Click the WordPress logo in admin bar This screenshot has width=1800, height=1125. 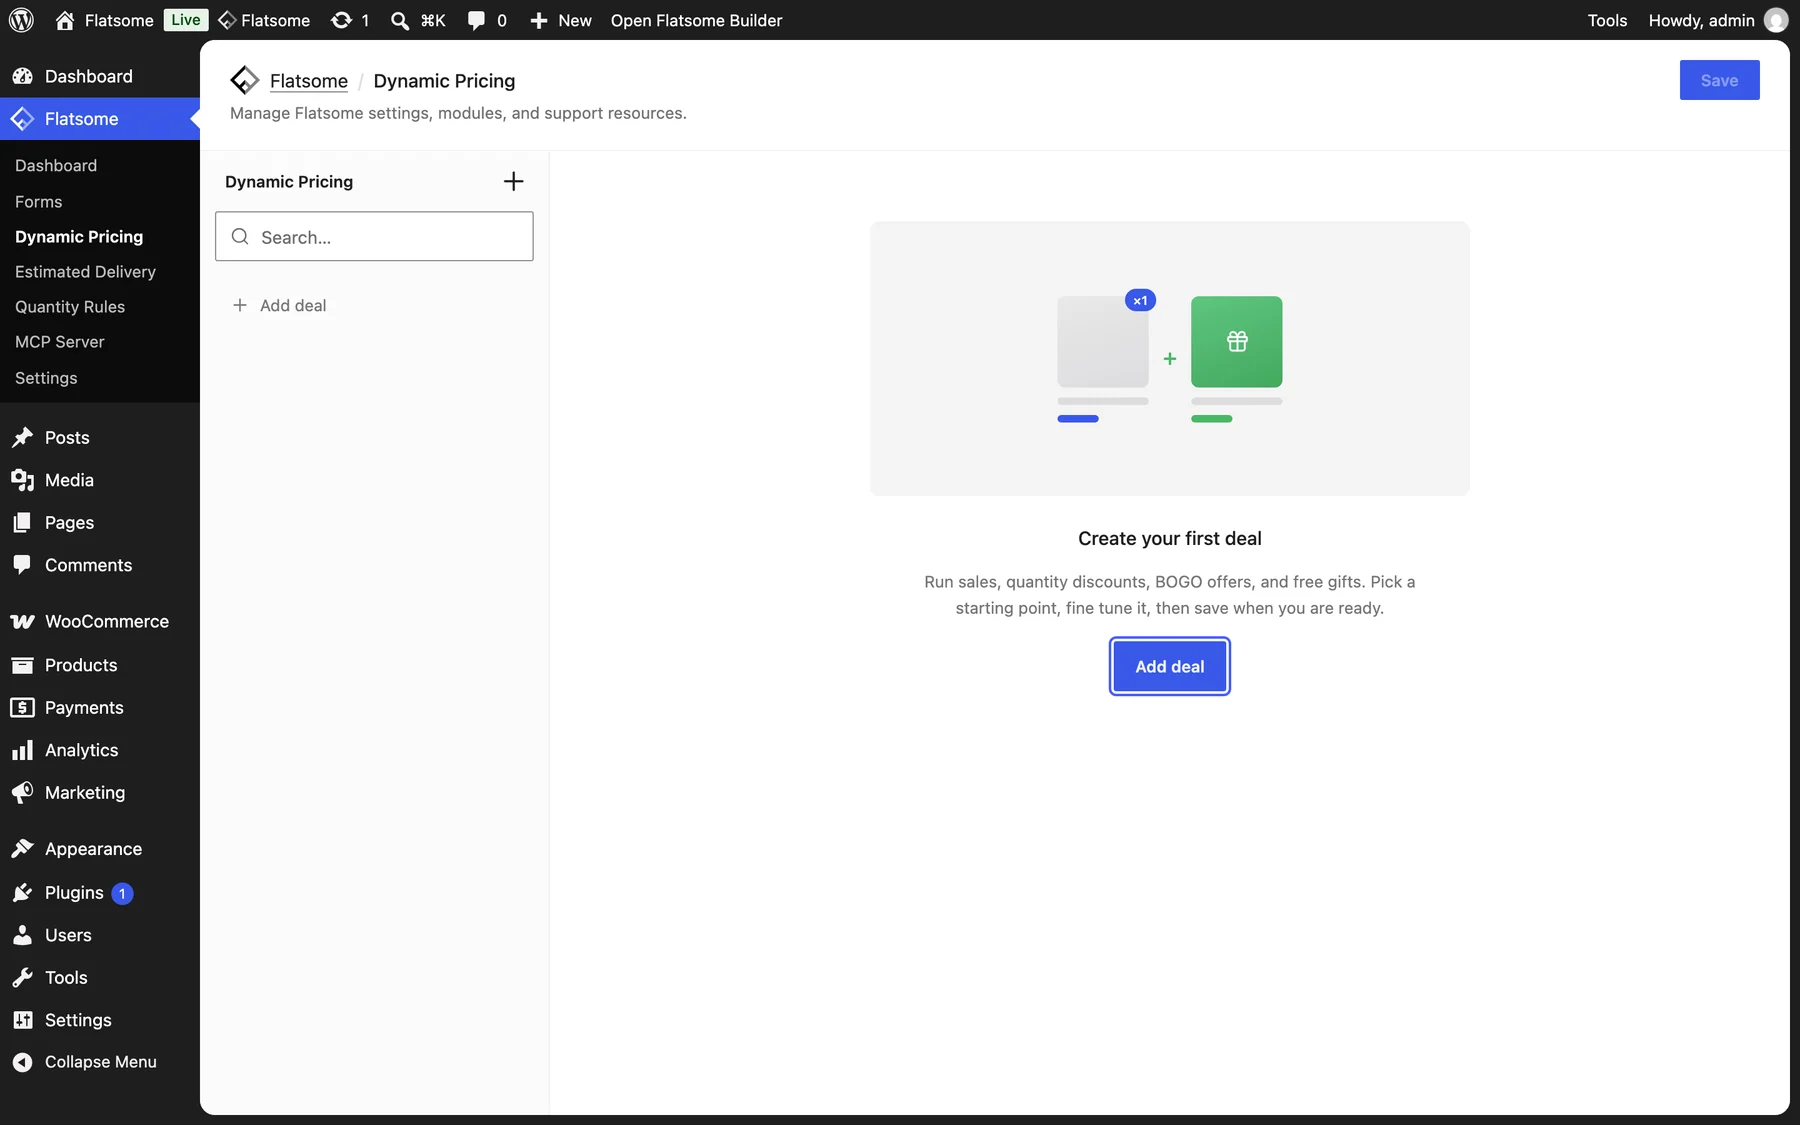tap(21, 20)
